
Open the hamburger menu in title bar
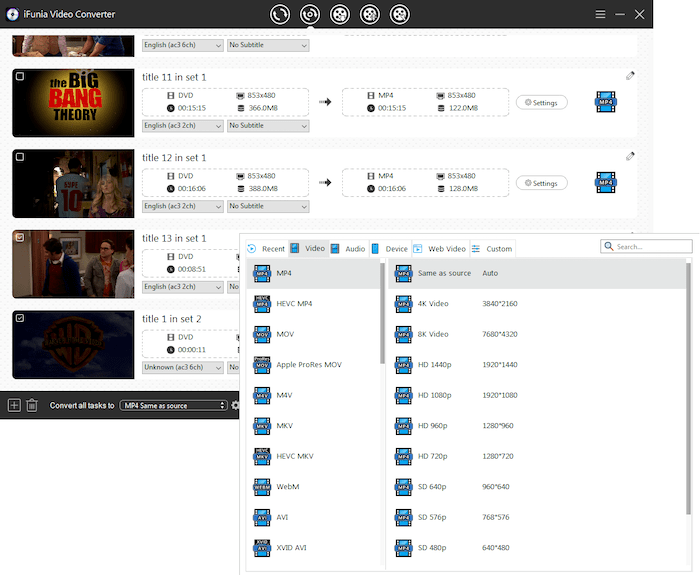[x=600, y=15]
